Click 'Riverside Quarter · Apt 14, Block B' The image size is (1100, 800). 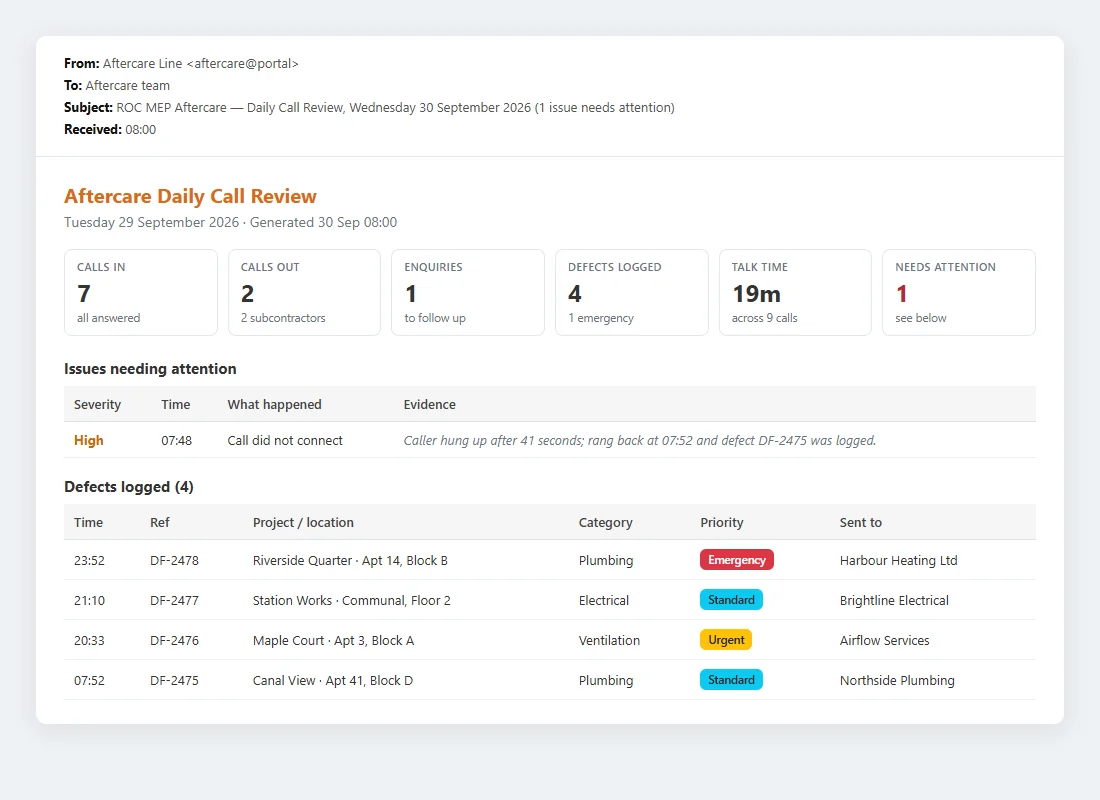coord(350,560)
